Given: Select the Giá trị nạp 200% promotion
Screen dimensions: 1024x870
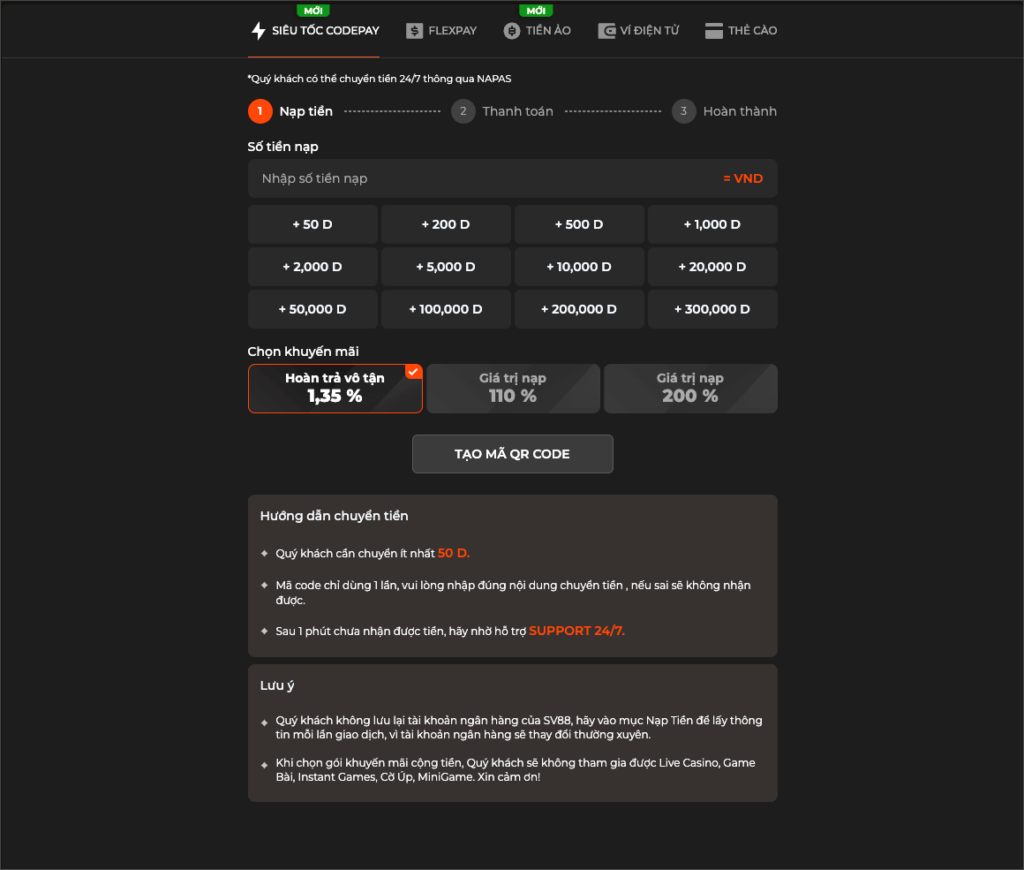Looking at the screenshot, I should click(x=690, y=388).
